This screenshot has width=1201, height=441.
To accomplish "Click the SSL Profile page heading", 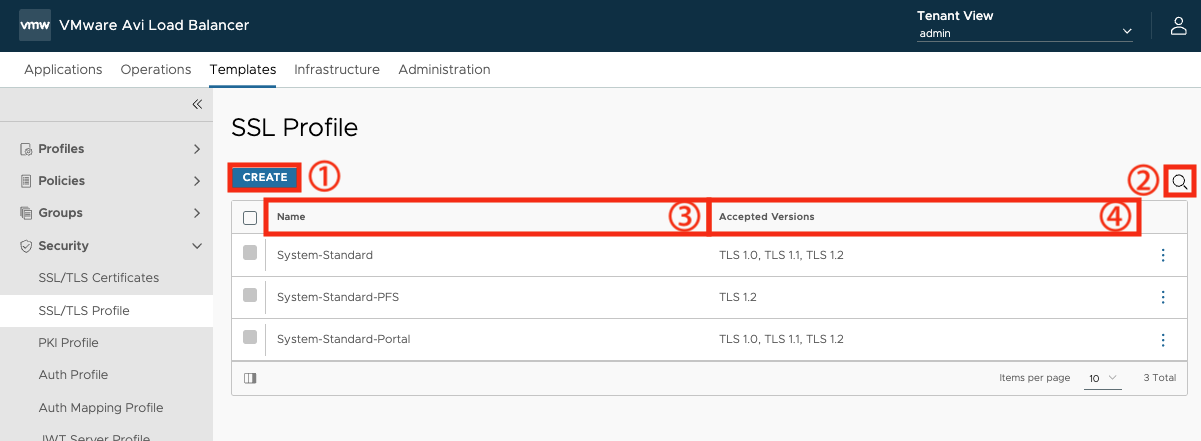I will coord(294,127).
